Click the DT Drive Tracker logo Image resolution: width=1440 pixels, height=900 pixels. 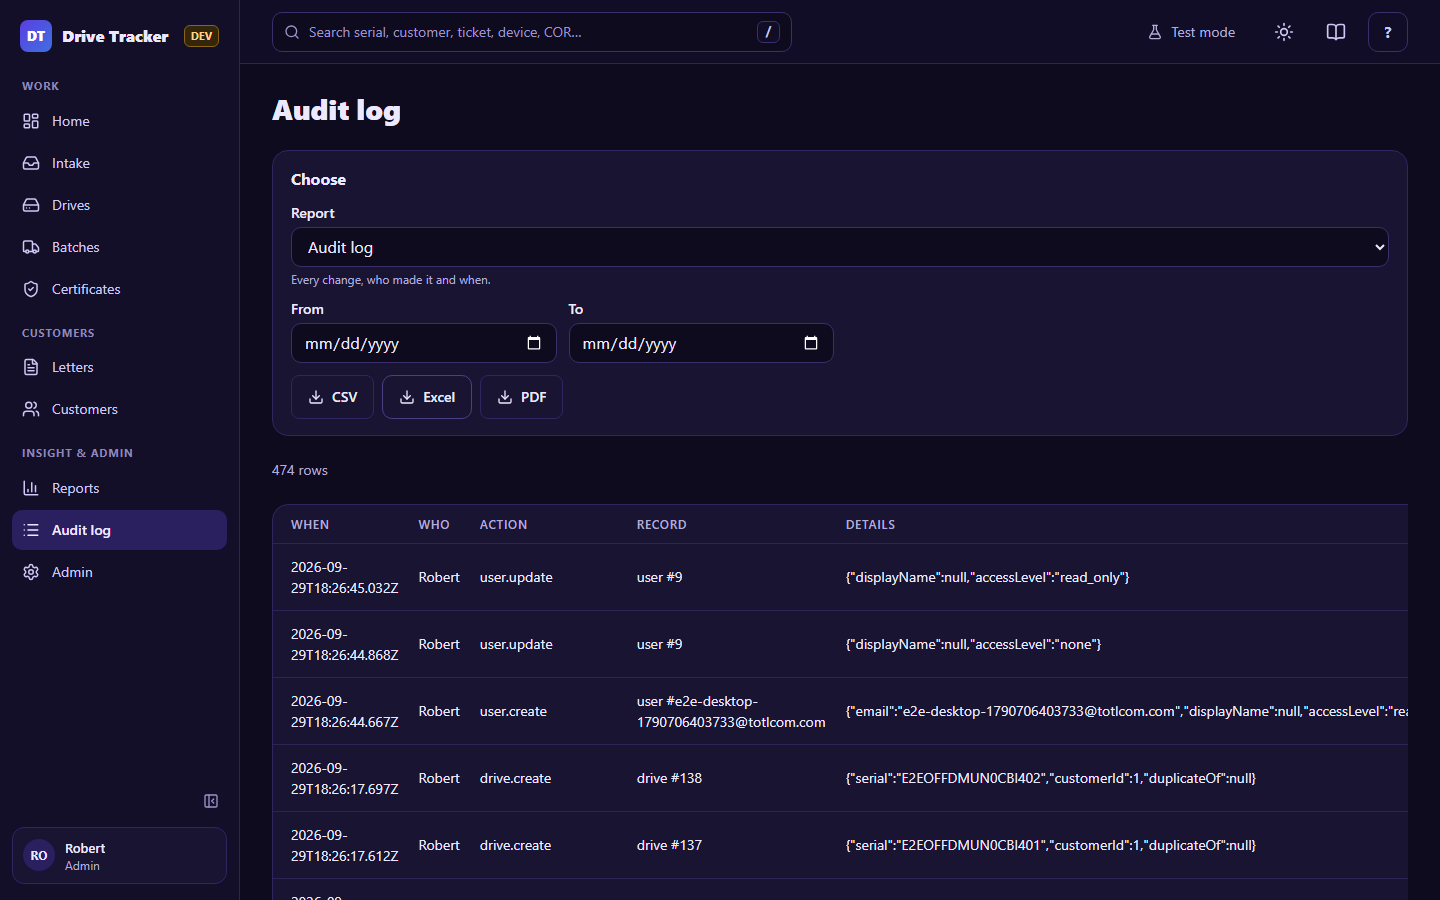[x=95, y=36]
